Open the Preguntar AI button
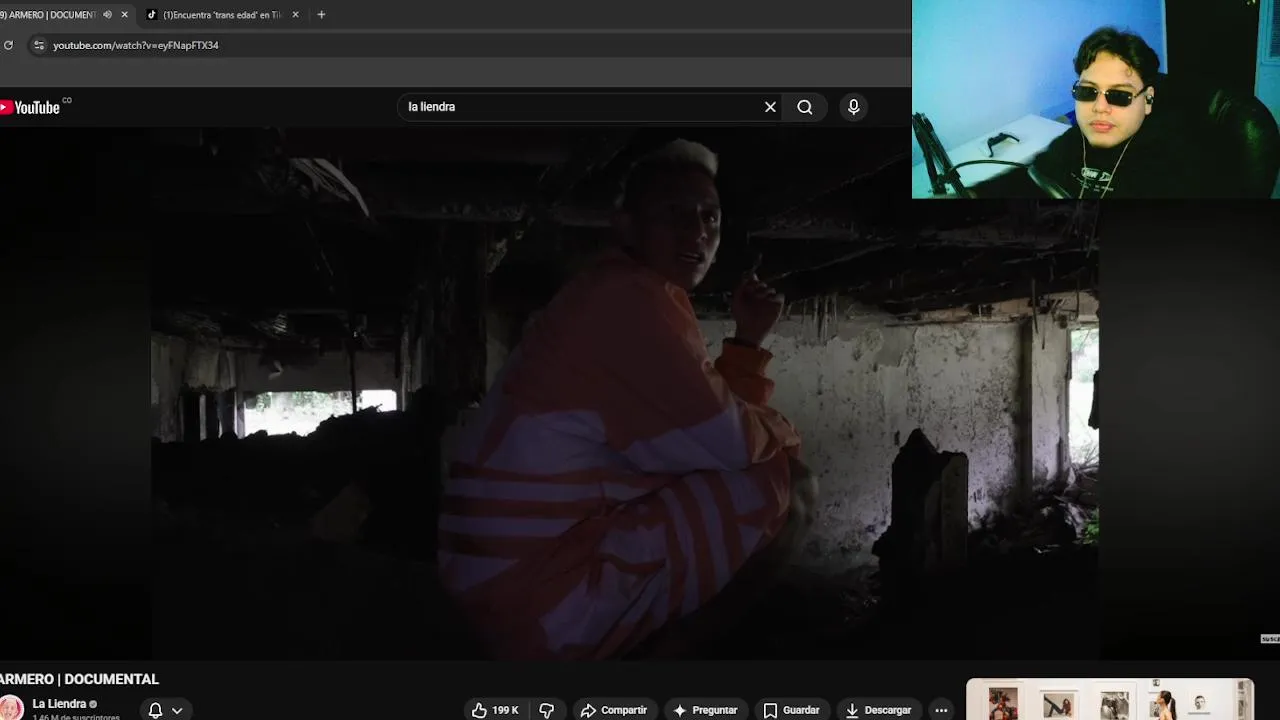The height and width of the screenshot is (720, 1280). click(706, 710)
